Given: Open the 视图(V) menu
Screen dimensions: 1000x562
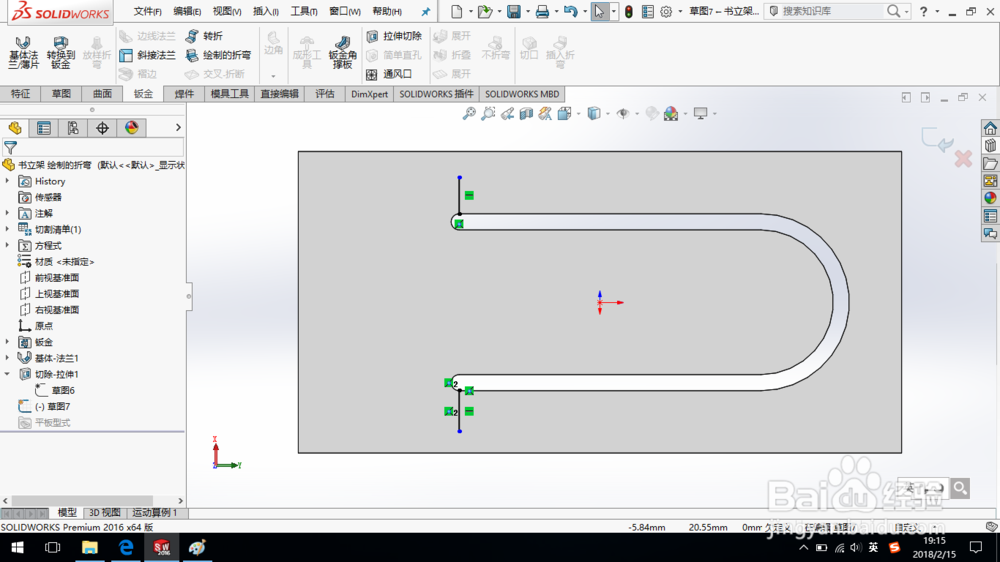Looking at the screenshot, I should click(226, 11).
